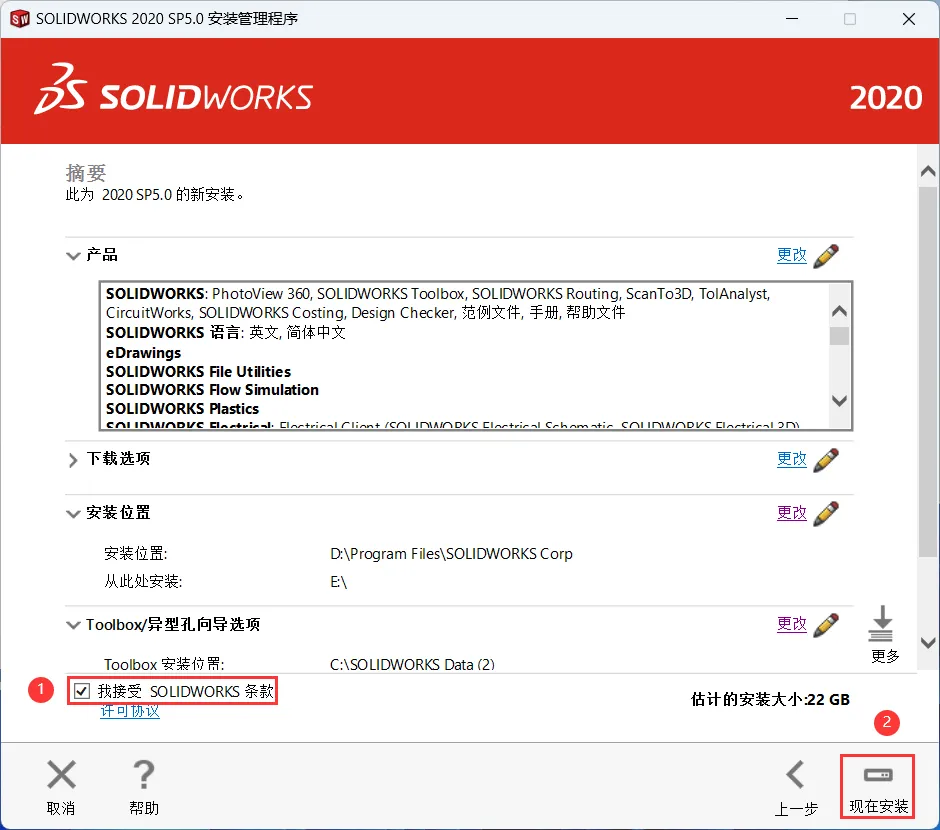
Task: Click 更改 link for 安装位置
Action: (792, 512)
